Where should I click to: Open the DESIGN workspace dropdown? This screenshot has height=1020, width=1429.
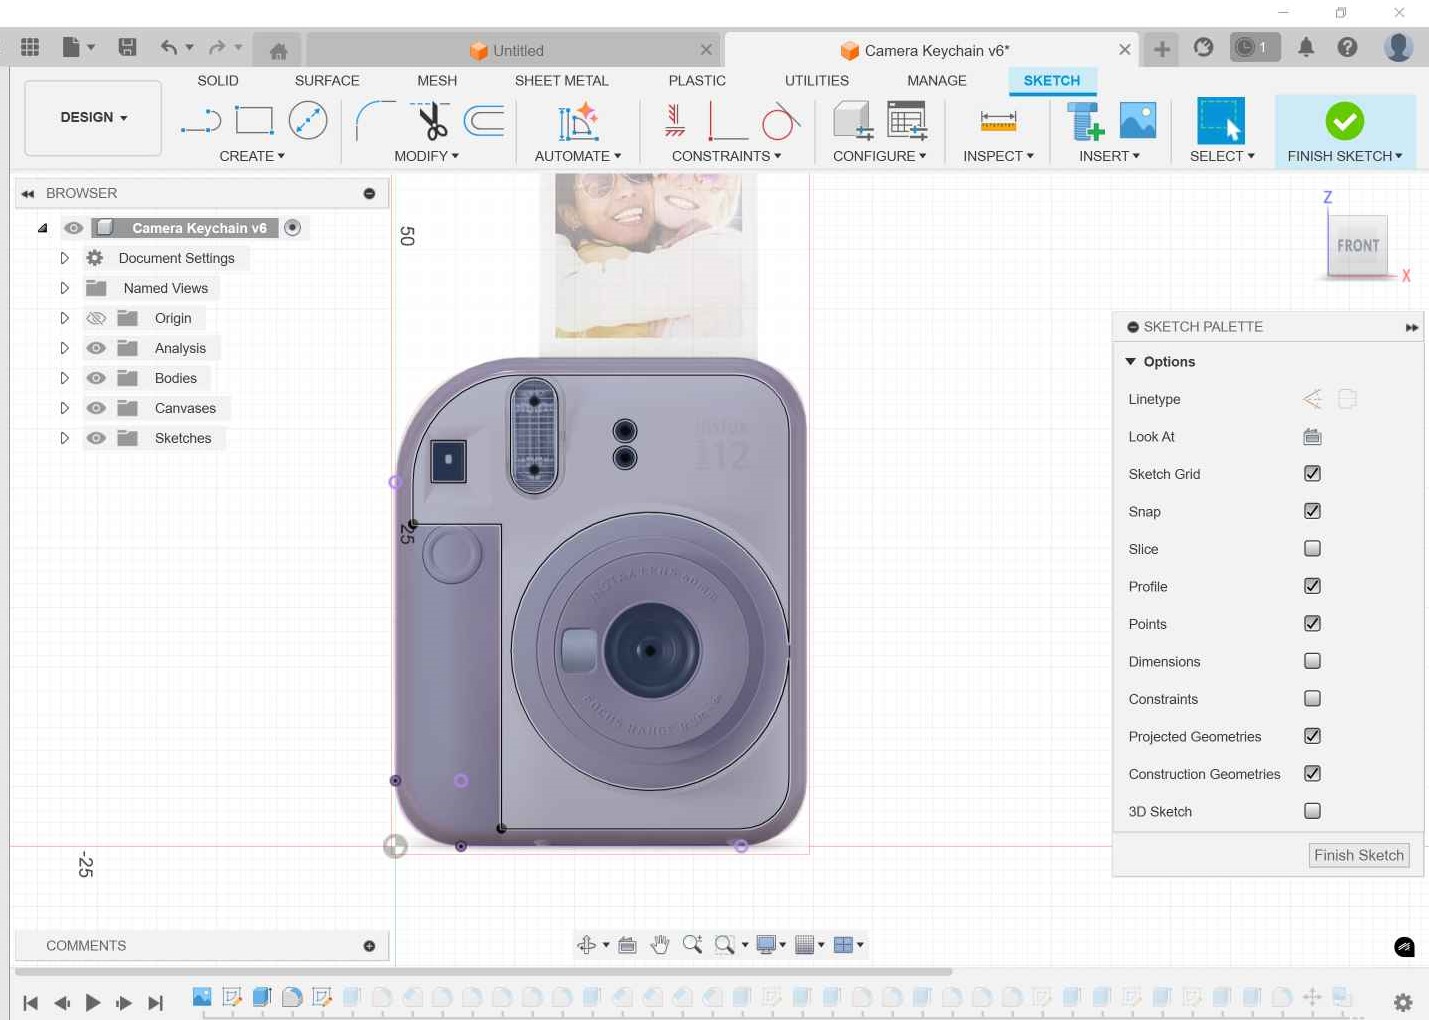click(93, 117)
